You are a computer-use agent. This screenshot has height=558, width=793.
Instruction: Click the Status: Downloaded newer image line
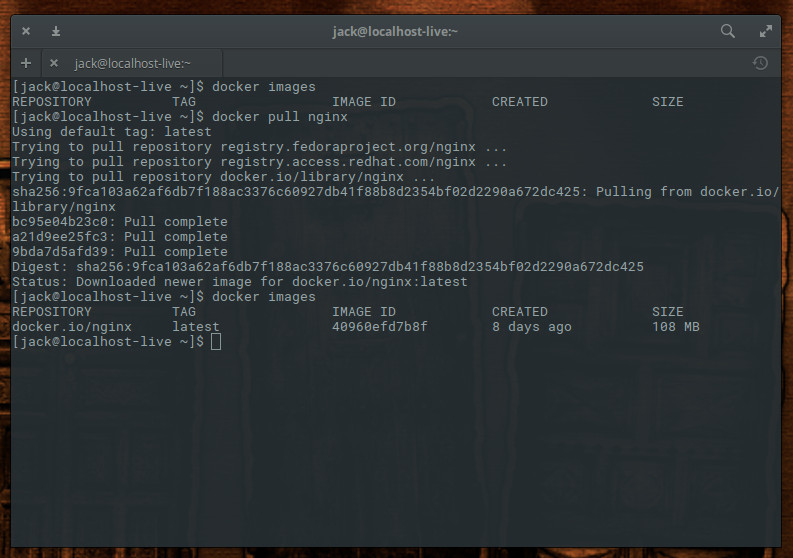coord(239,282)
